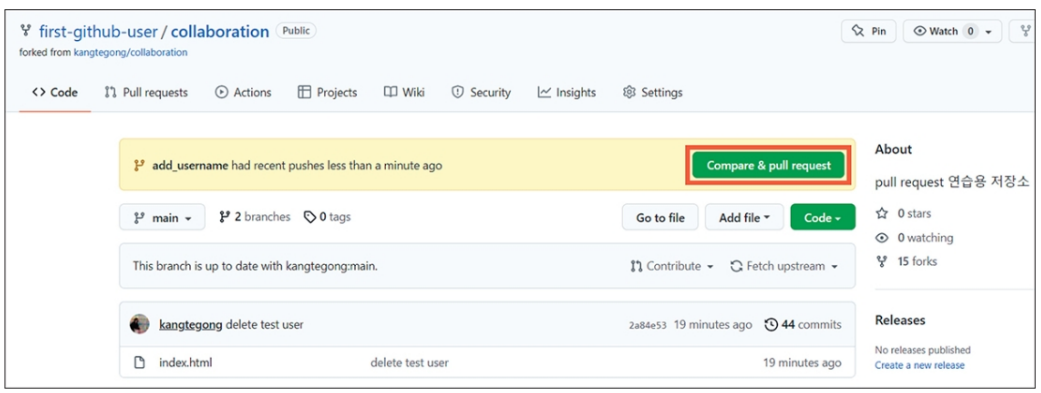Click the fork icon next to 15 forks
The width and height of the screenshot is (1041, 393).
882,262
